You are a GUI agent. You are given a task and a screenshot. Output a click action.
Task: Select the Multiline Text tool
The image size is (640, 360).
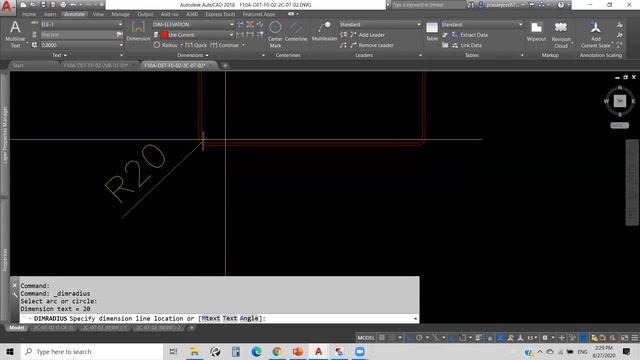click(x=15, y=33)
